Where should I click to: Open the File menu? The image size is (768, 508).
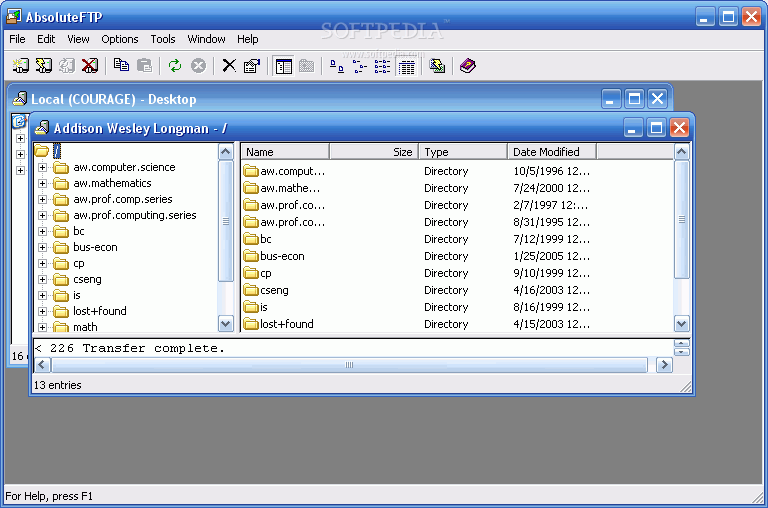[x=17, y=39]
